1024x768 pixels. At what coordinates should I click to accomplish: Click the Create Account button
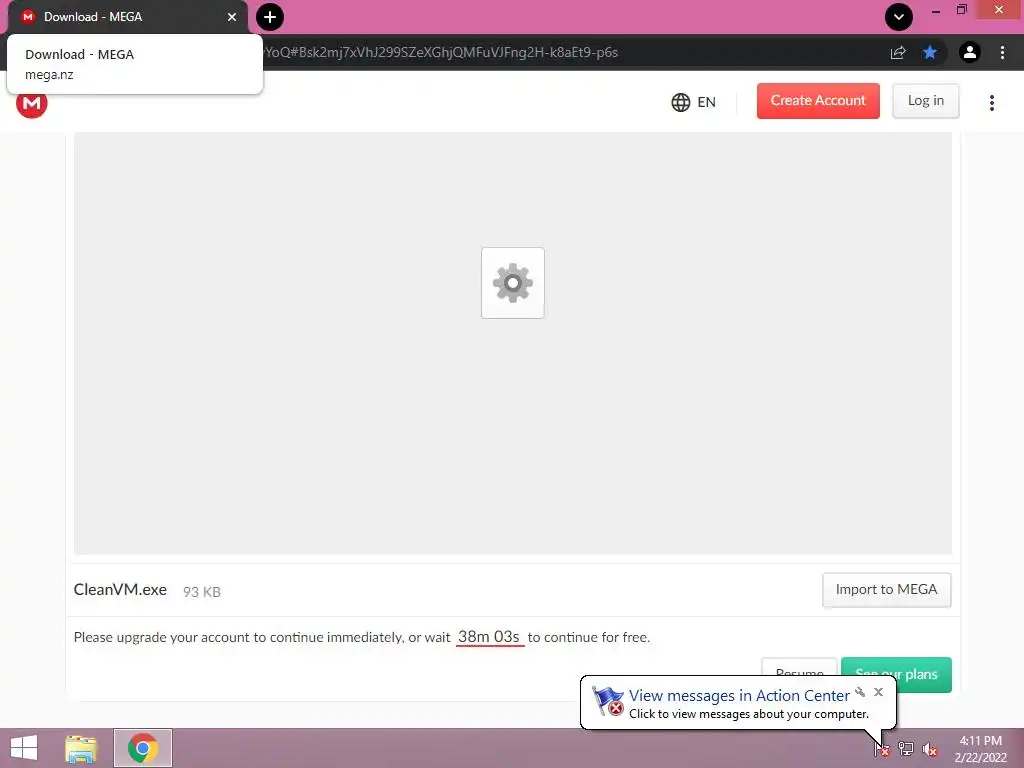click(x=818, y=101)
